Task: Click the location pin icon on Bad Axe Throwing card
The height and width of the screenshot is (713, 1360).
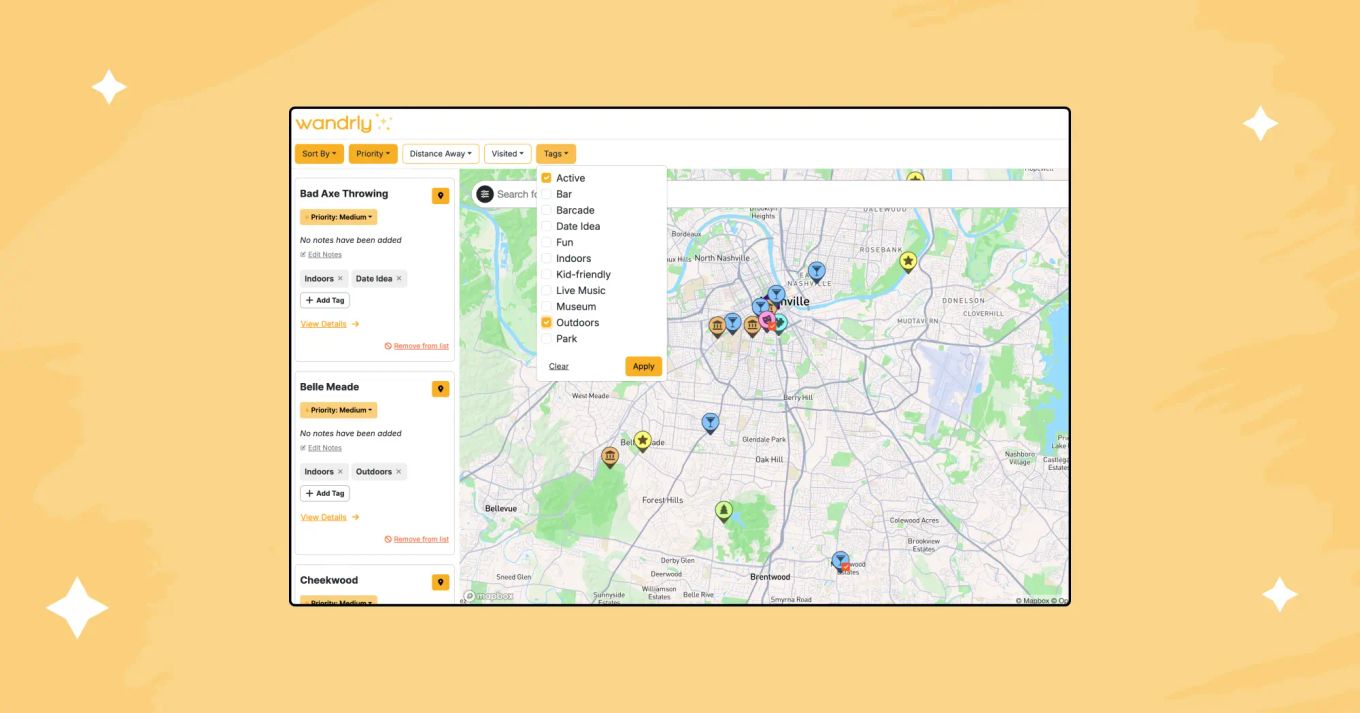Action: pos(440,196)
